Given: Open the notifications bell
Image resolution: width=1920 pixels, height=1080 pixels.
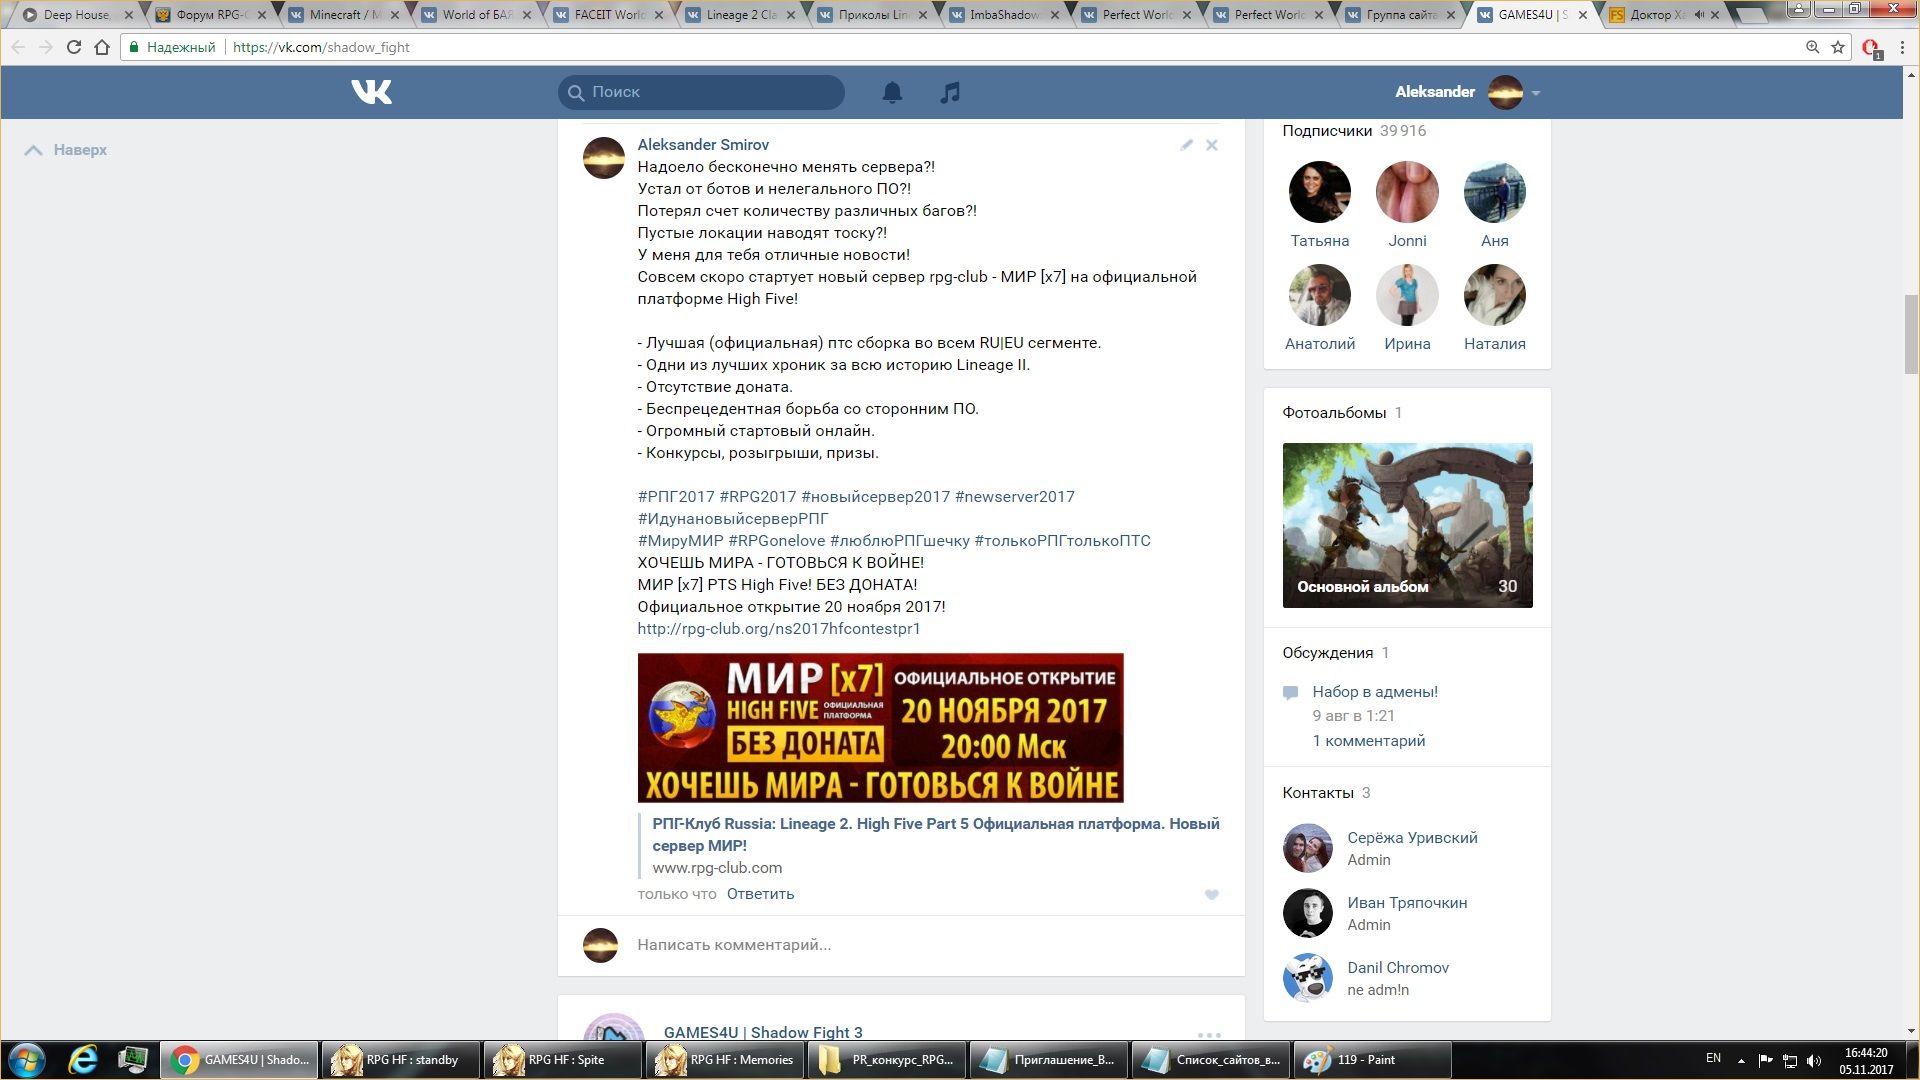Looking at the screenshot, I should click(892, 92).
